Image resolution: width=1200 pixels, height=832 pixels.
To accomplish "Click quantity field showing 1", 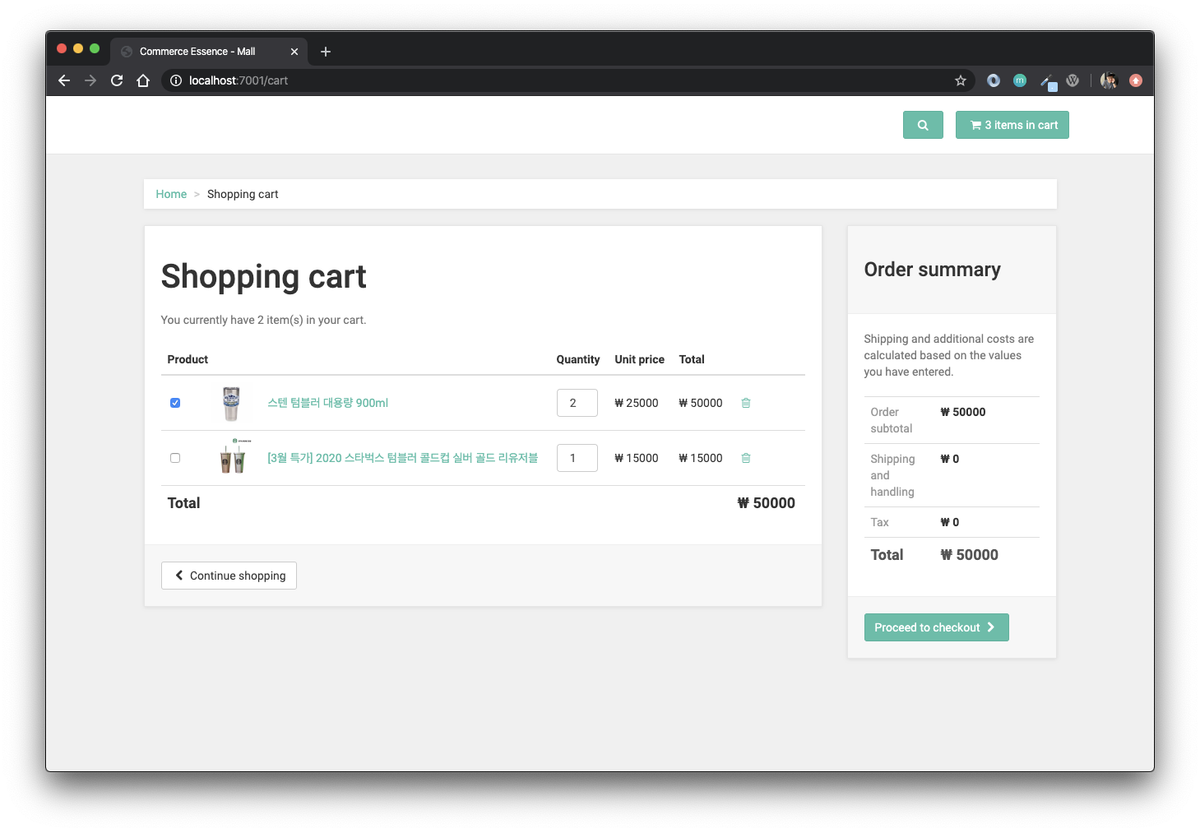I will coord(577,458).
